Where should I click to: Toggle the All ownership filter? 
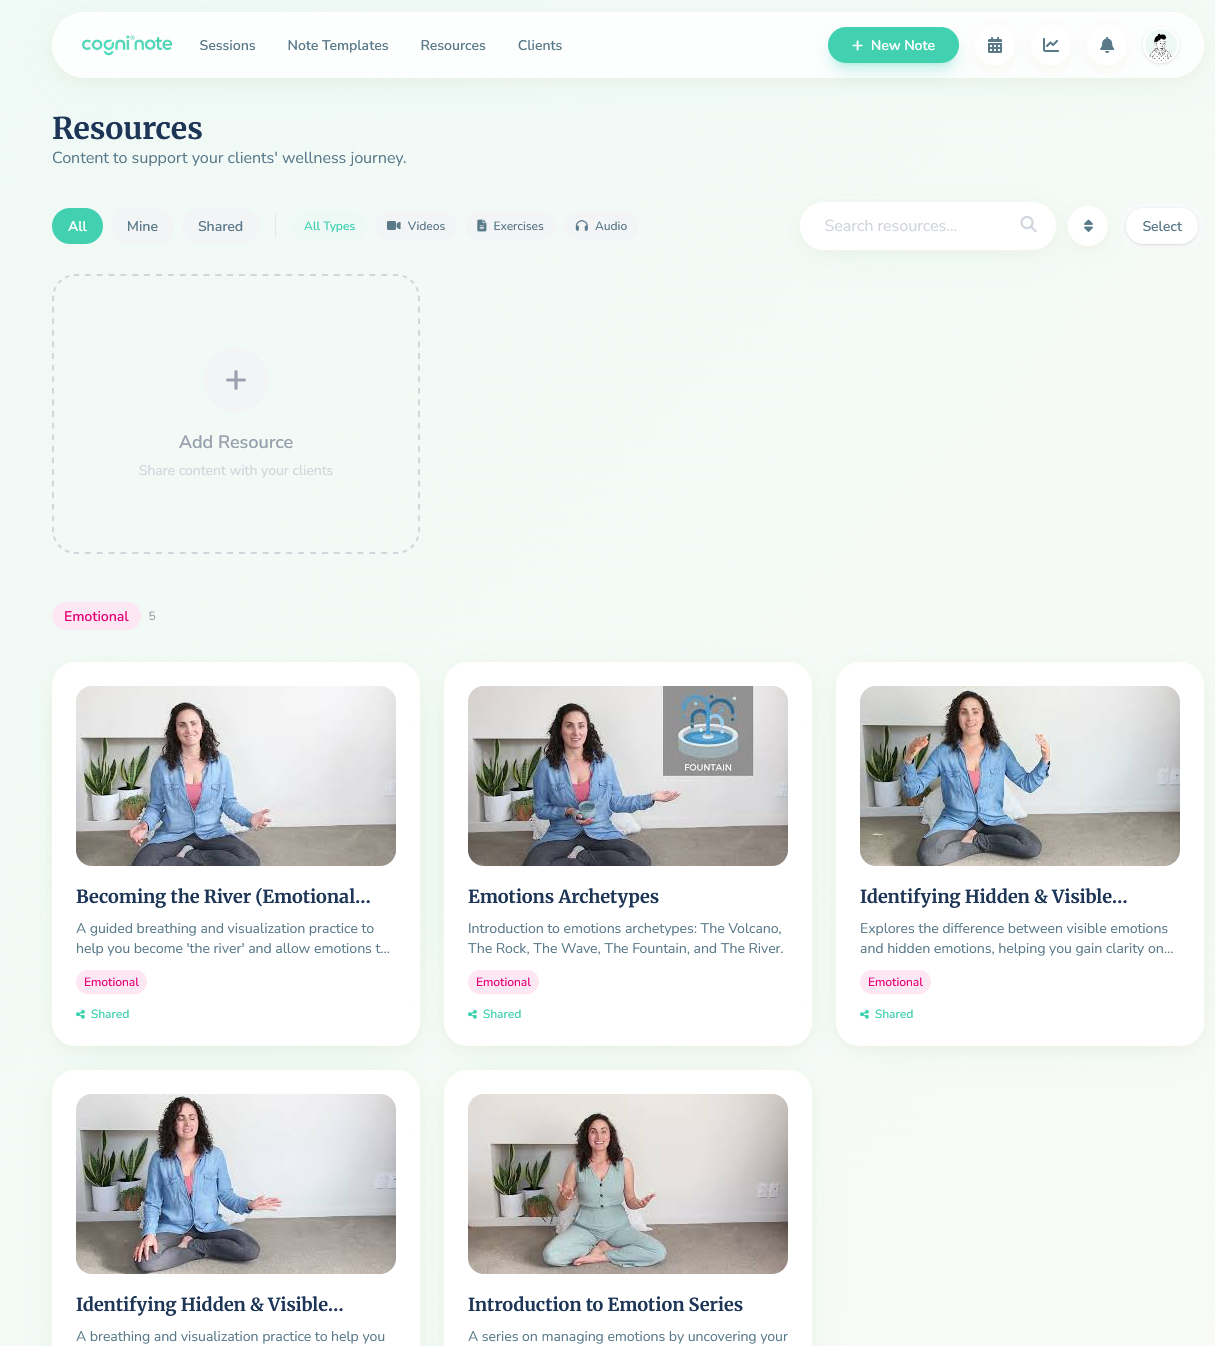[77, 226]
